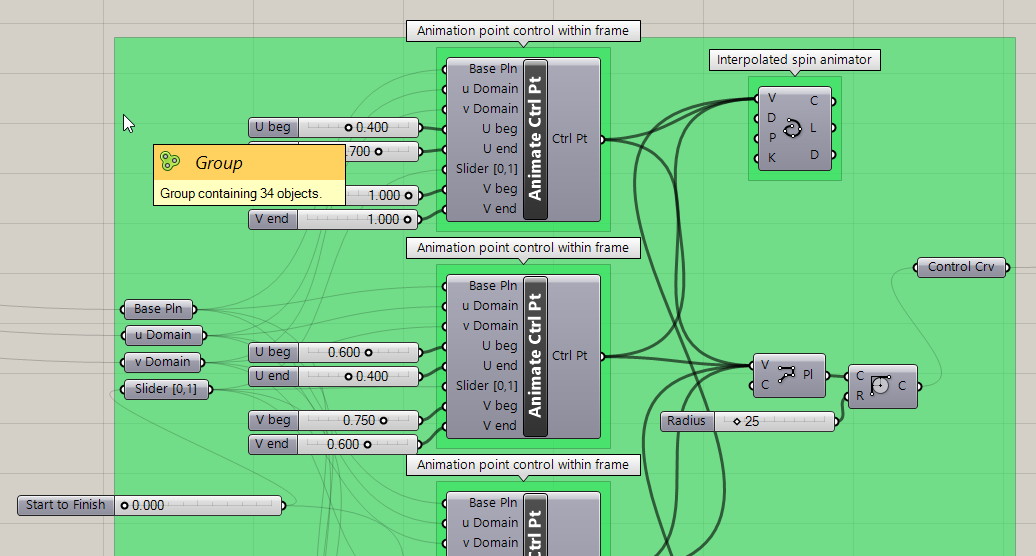This screenshot has width=1036, height=556.
Task: Click the P input of the Interpolate component
Action: [770, 138]
